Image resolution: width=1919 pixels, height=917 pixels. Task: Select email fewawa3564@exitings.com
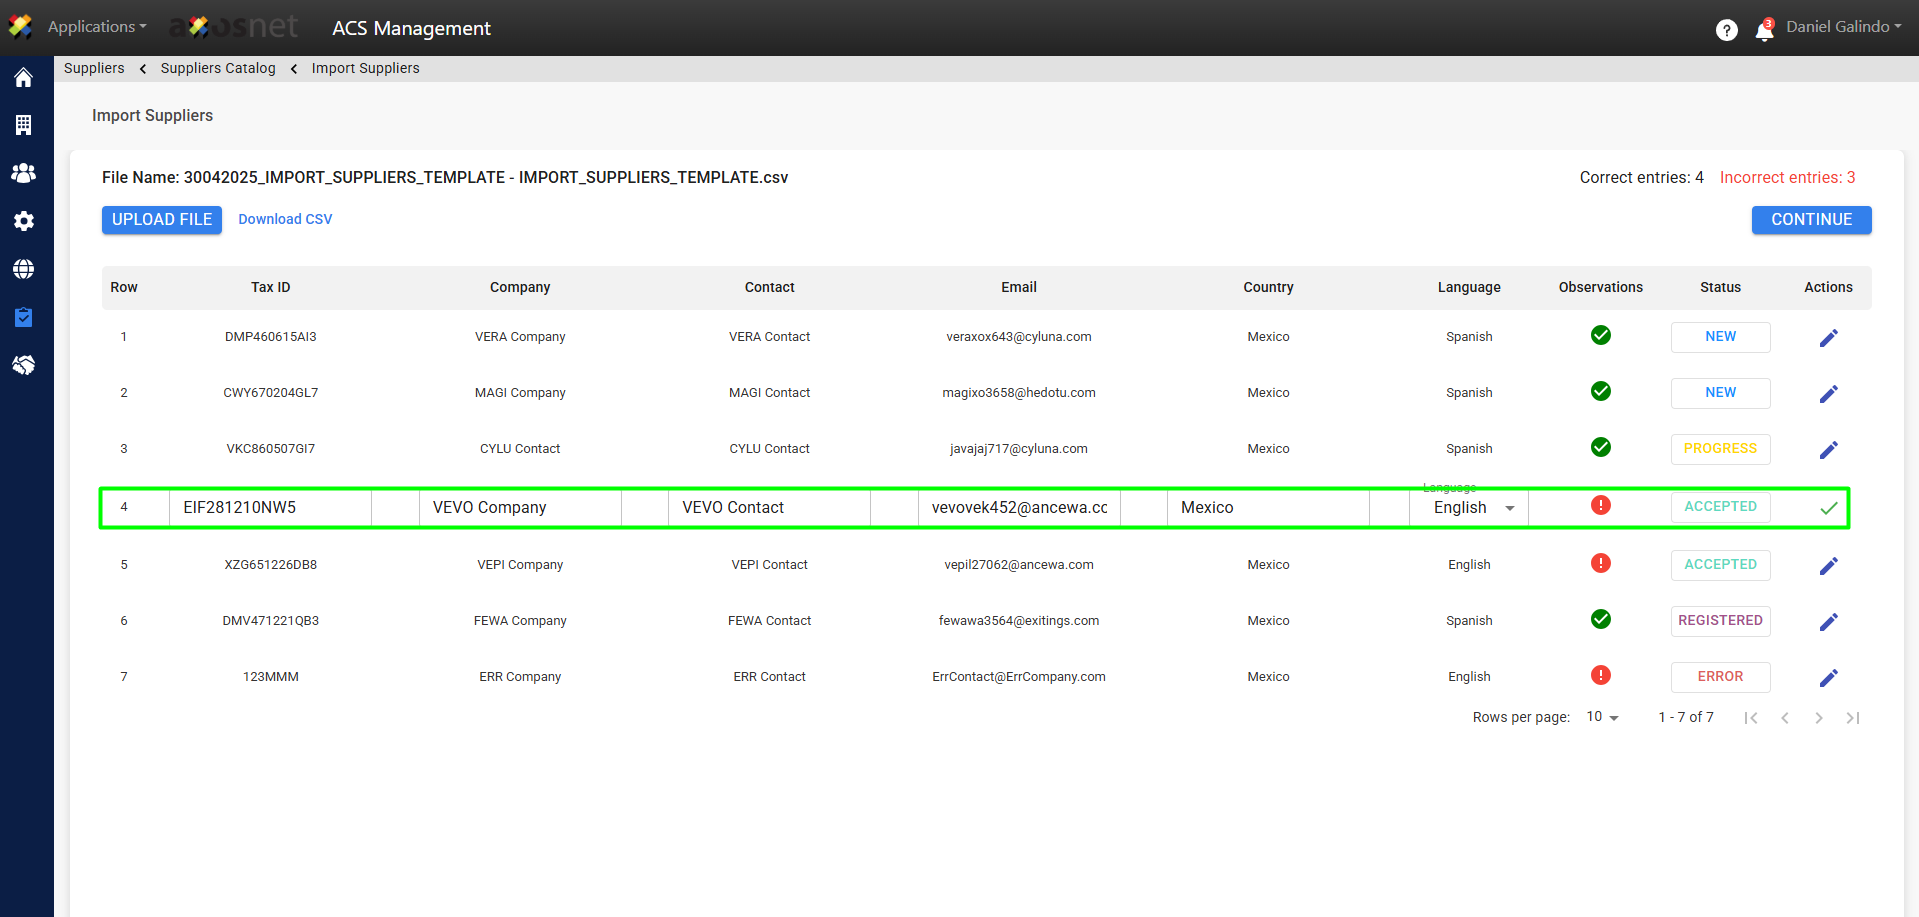tap(1019, 621)
